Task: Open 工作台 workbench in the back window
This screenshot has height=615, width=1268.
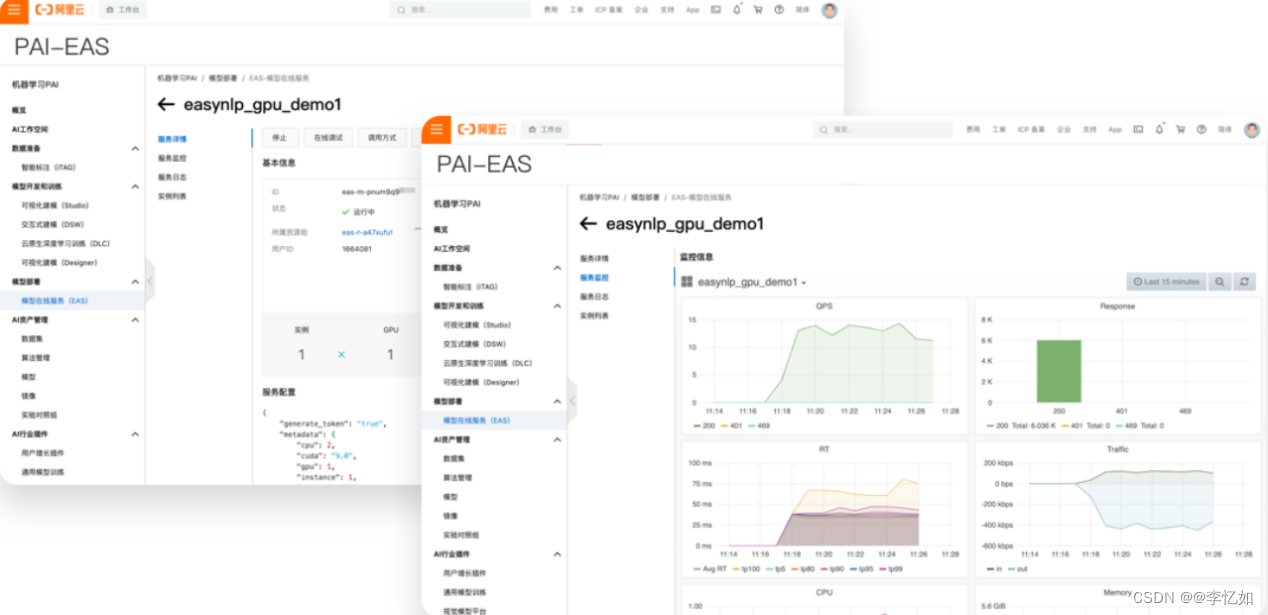Action: pyautogui.click(x=123, y=10)
